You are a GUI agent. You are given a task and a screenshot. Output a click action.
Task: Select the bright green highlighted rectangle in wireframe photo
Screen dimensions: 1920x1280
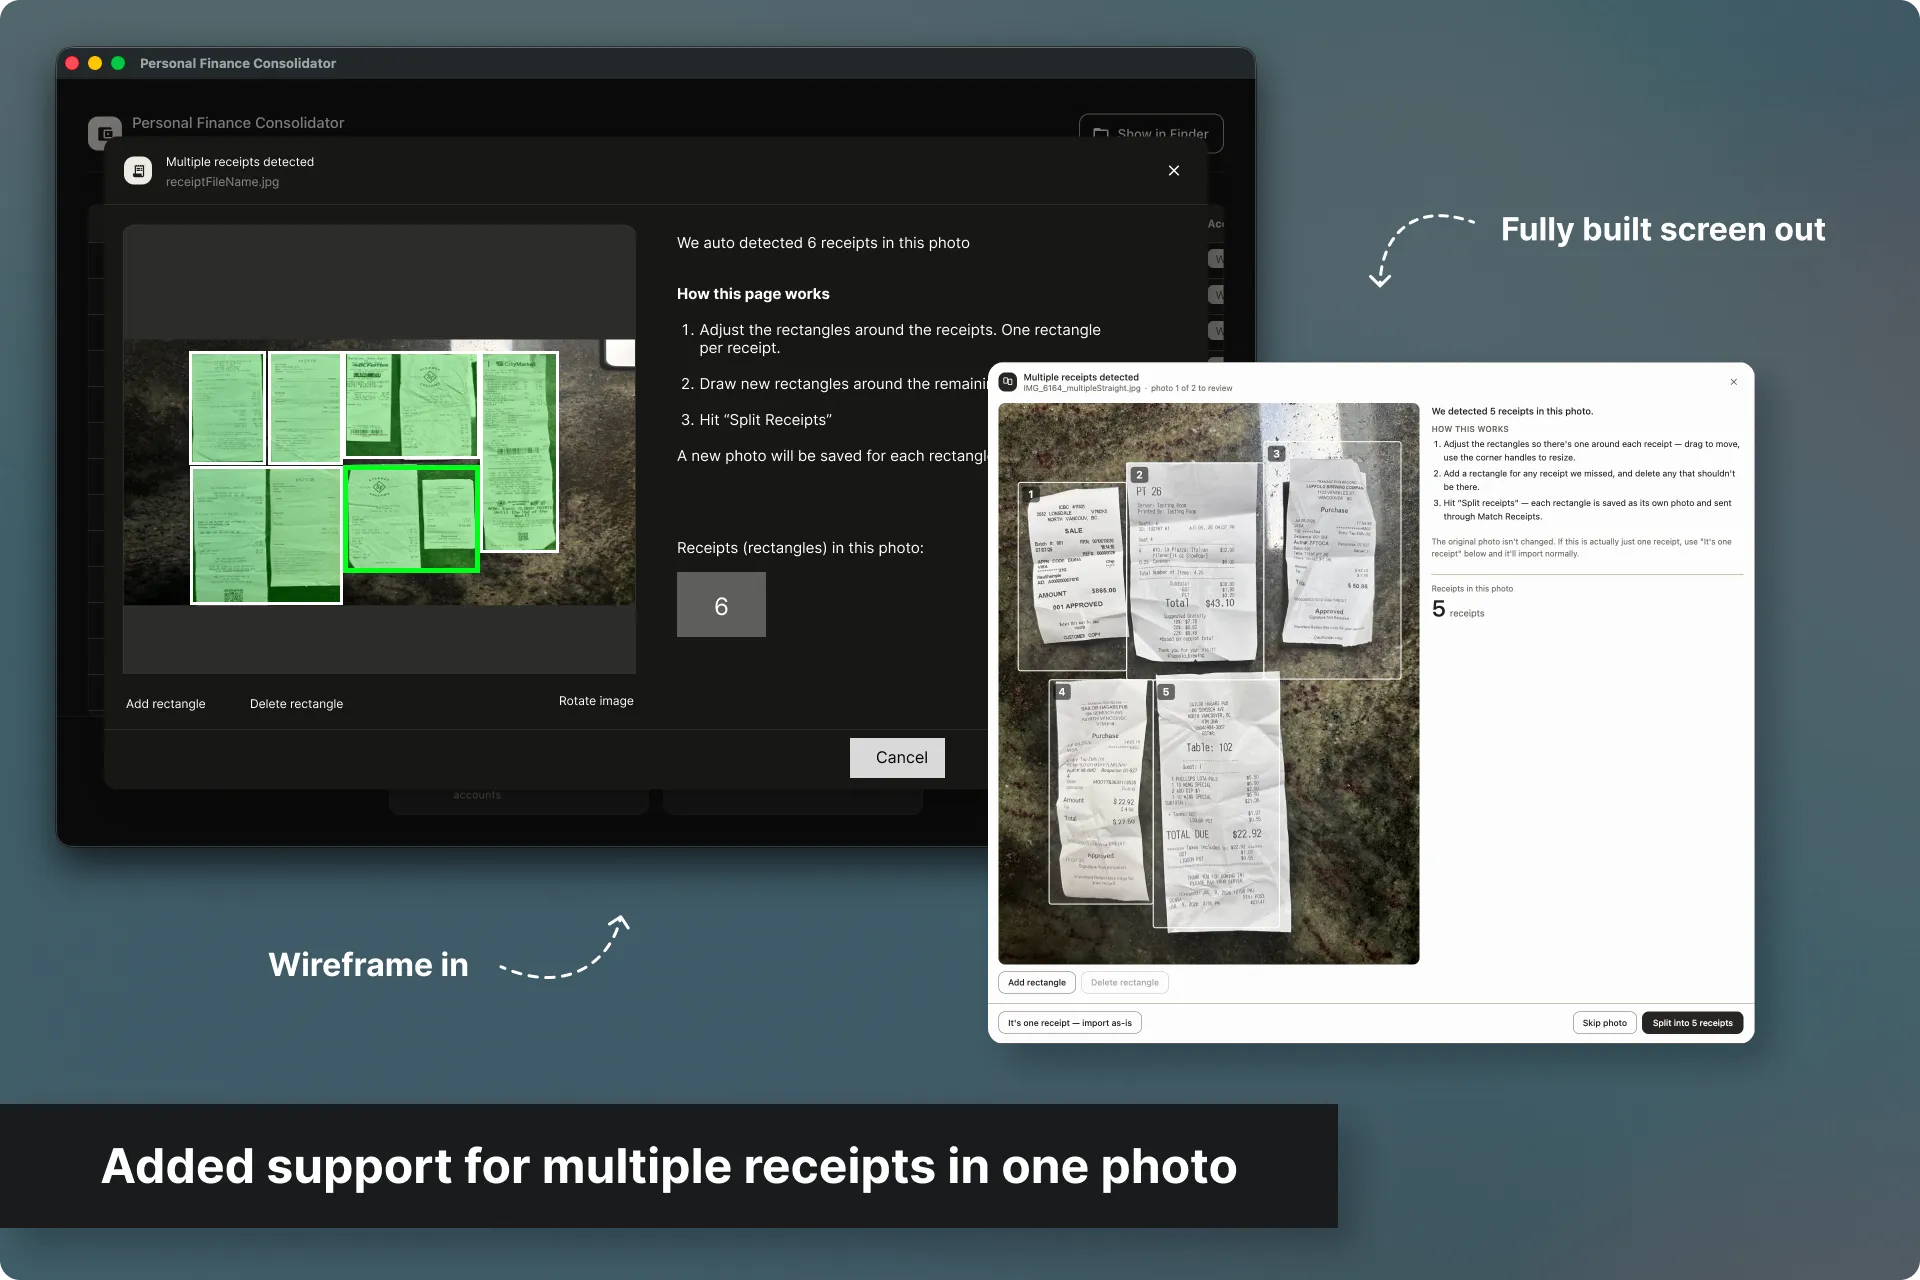[412, 518]
